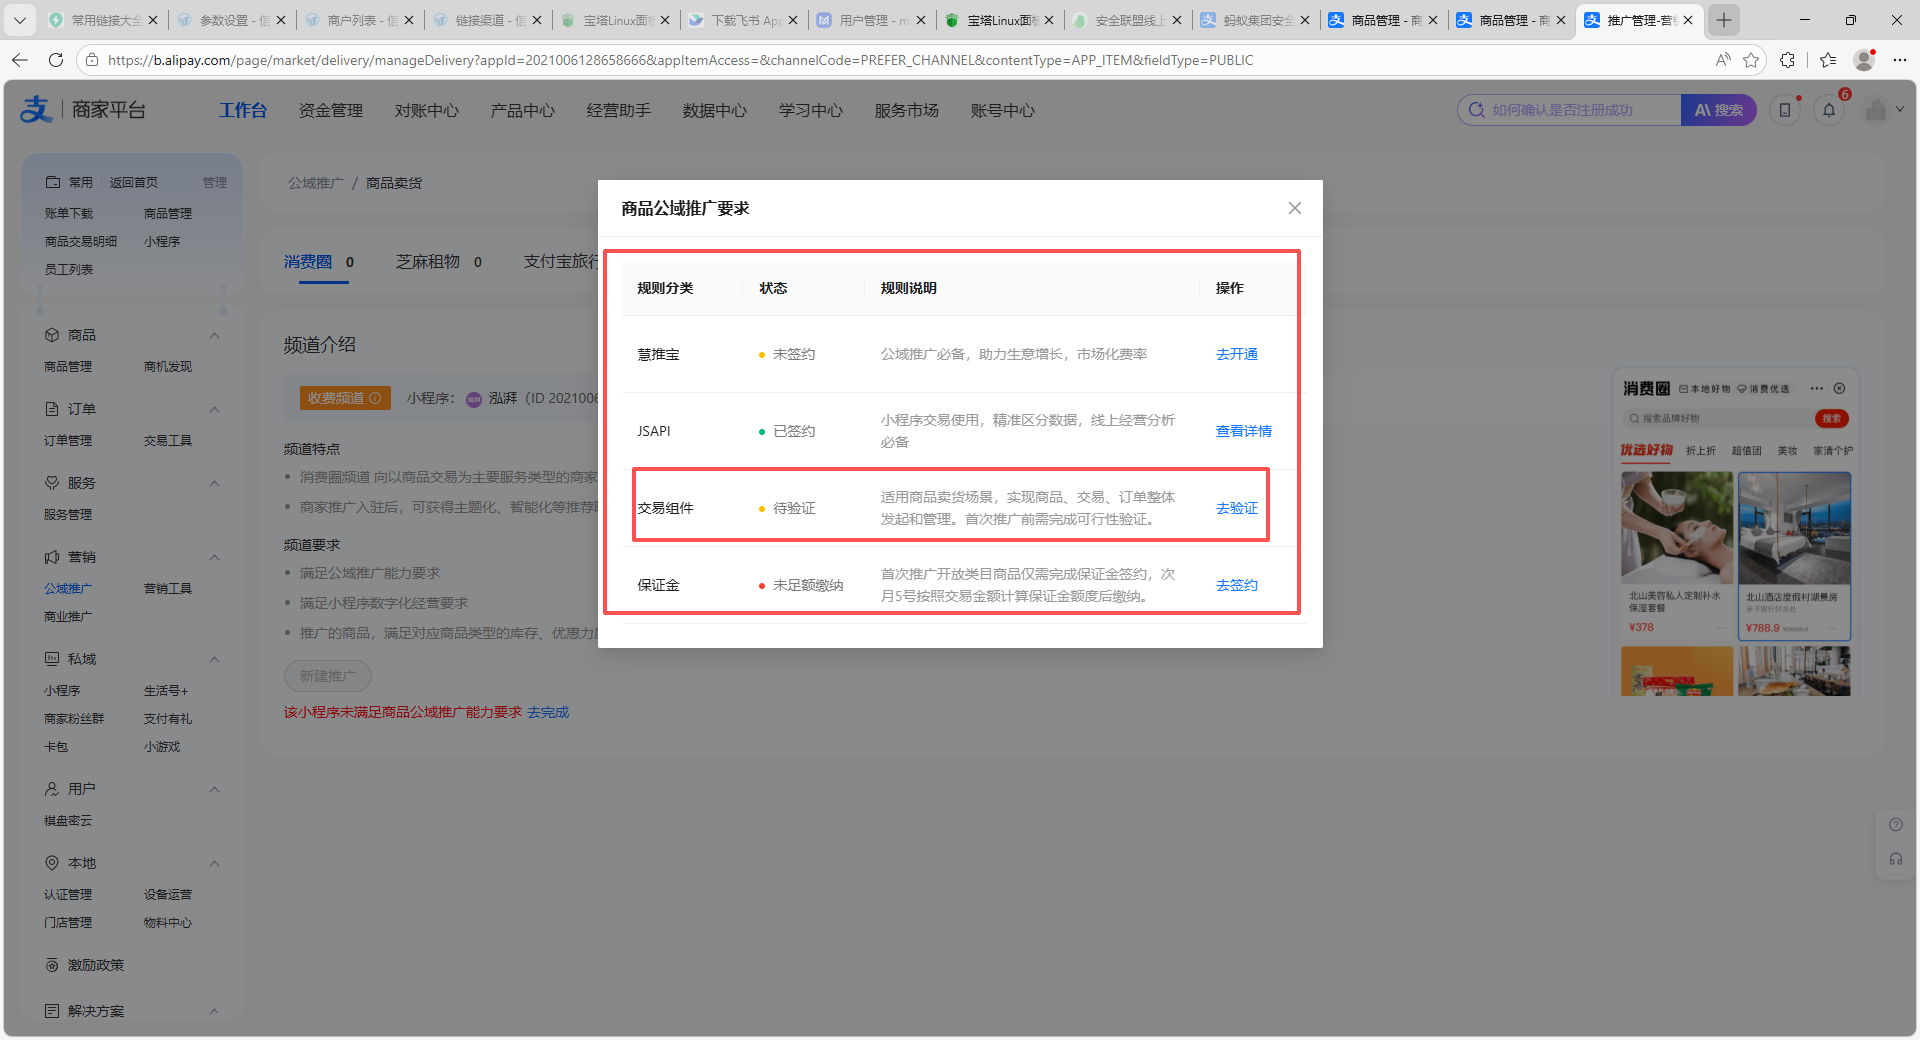Viewport: 1920px width, 1040px height.
Task: Click the Alipay 商家平台 logo
Action: [83, 110]
